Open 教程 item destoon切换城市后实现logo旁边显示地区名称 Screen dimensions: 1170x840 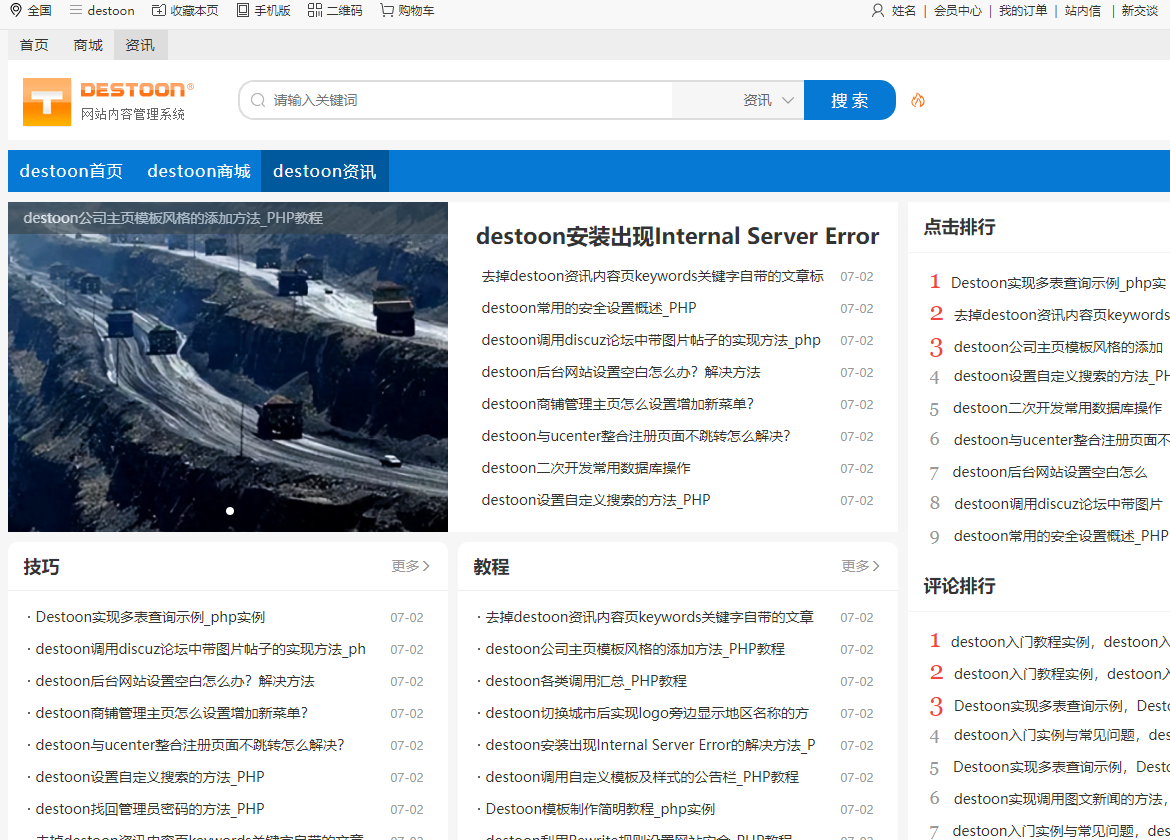point(646,713)
